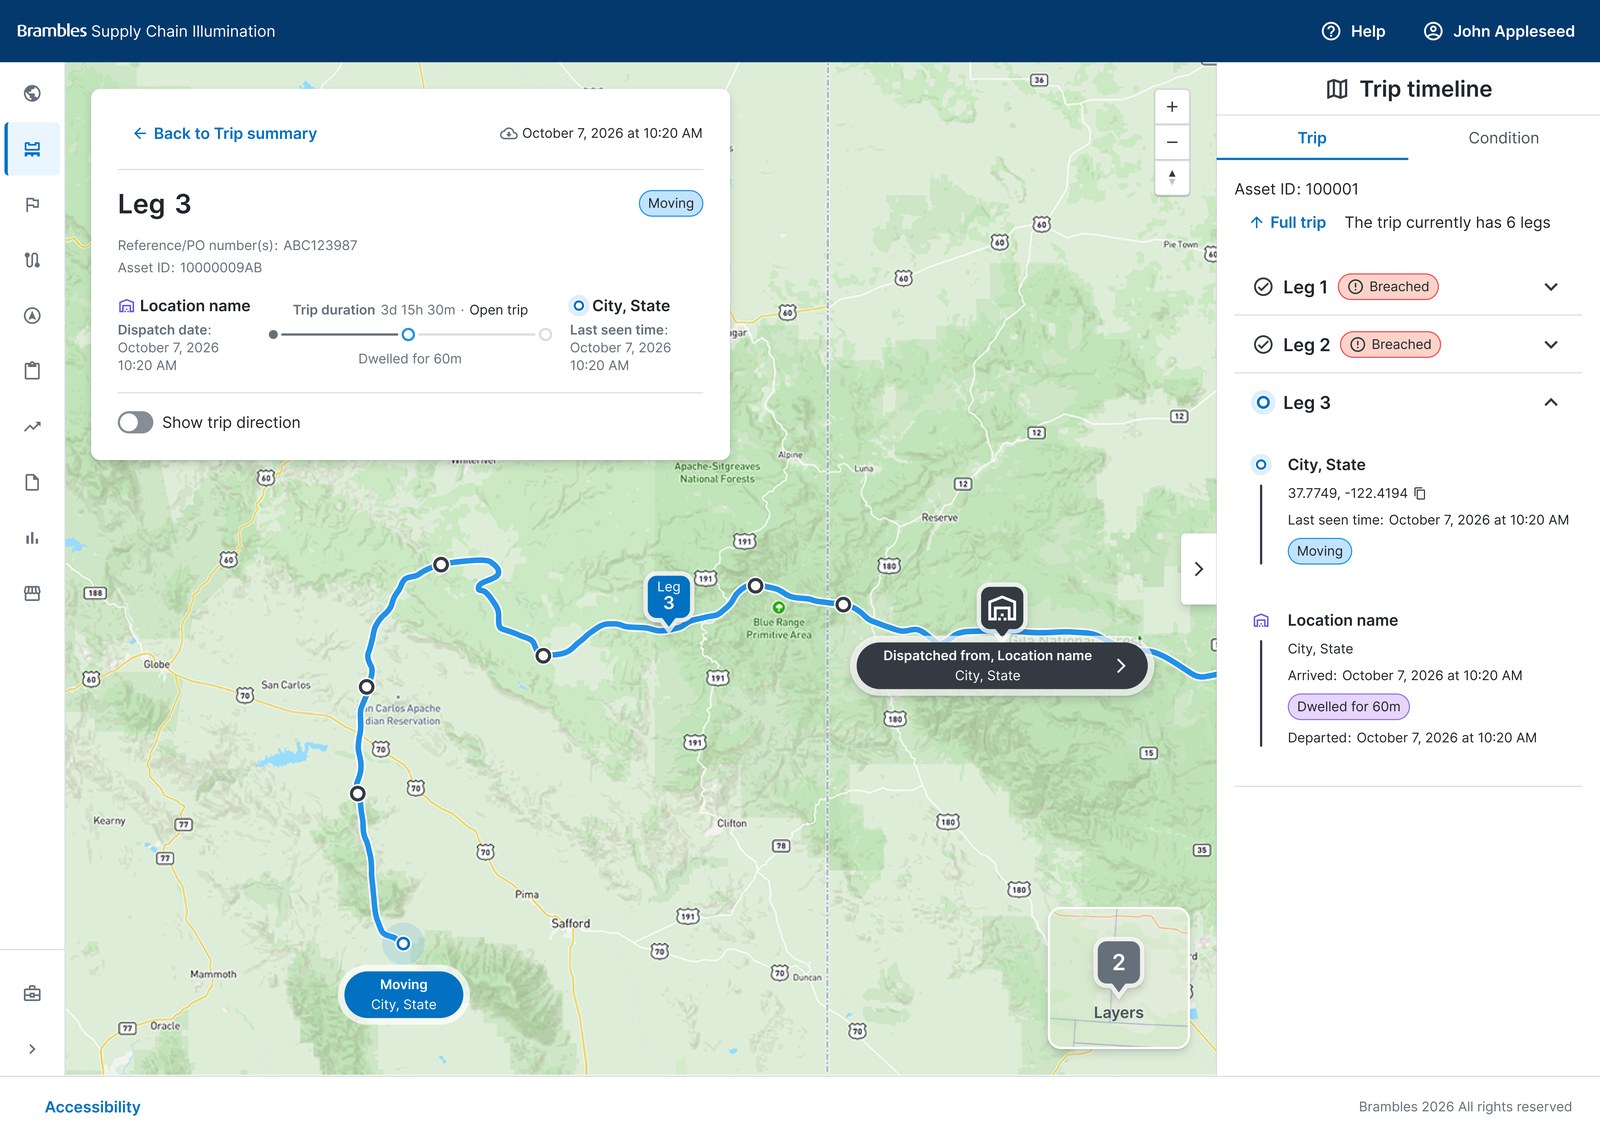Image resolution: width=1600 pixels, height=1138 pixels.
Task: Click the Brambles Supply Chain Illumination logo
Action: [x=146, y=31]
